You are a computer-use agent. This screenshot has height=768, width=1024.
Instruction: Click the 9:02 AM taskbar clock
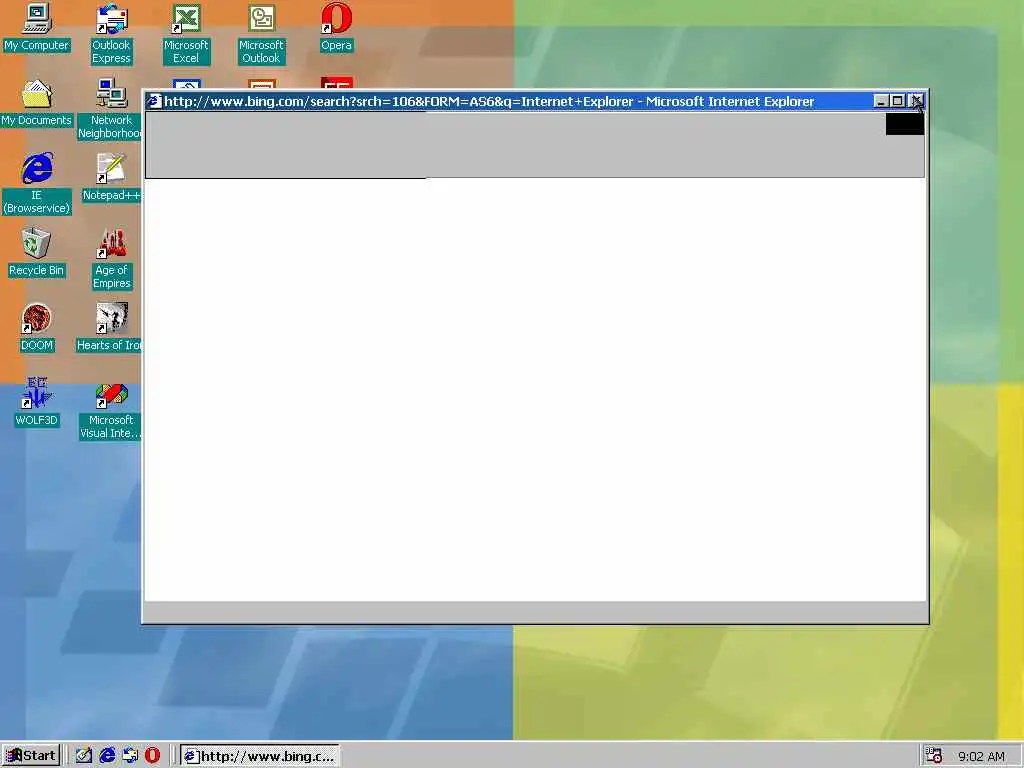click(981, 757)
